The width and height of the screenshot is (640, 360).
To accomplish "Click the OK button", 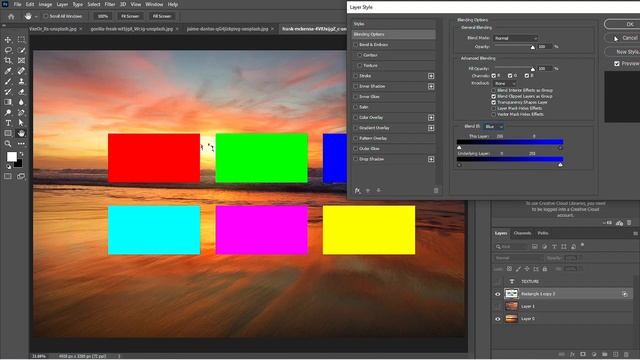I will pos(622,24).
